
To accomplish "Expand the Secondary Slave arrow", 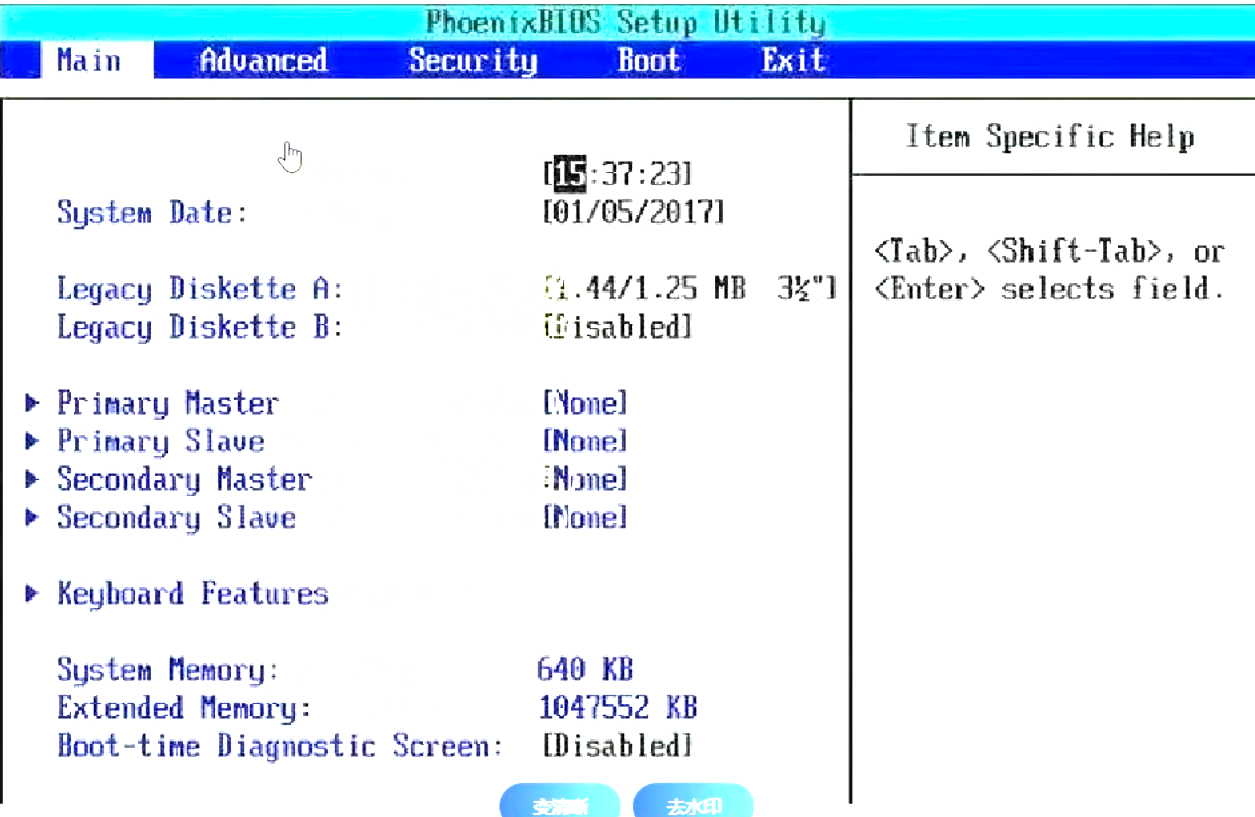I will coord(33,518).
